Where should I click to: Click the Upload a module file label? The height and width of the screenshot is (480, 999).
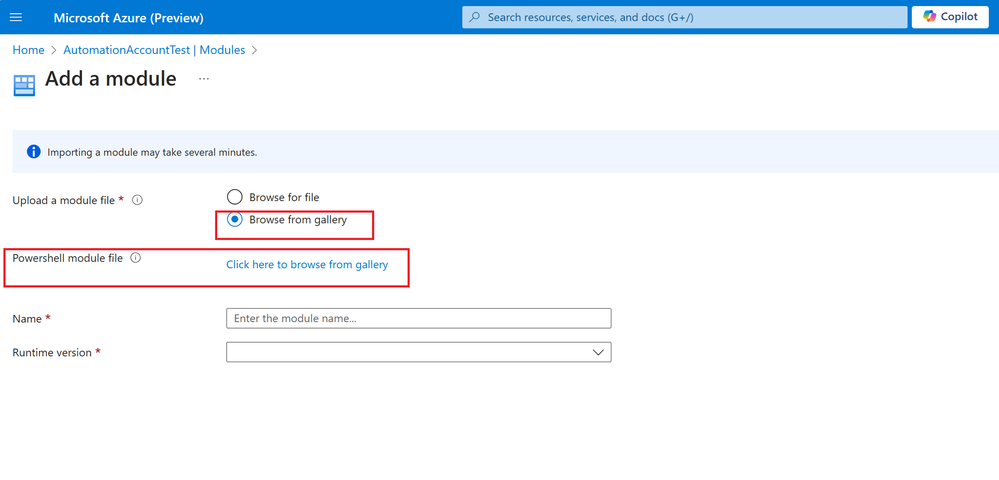coord(64,200)
